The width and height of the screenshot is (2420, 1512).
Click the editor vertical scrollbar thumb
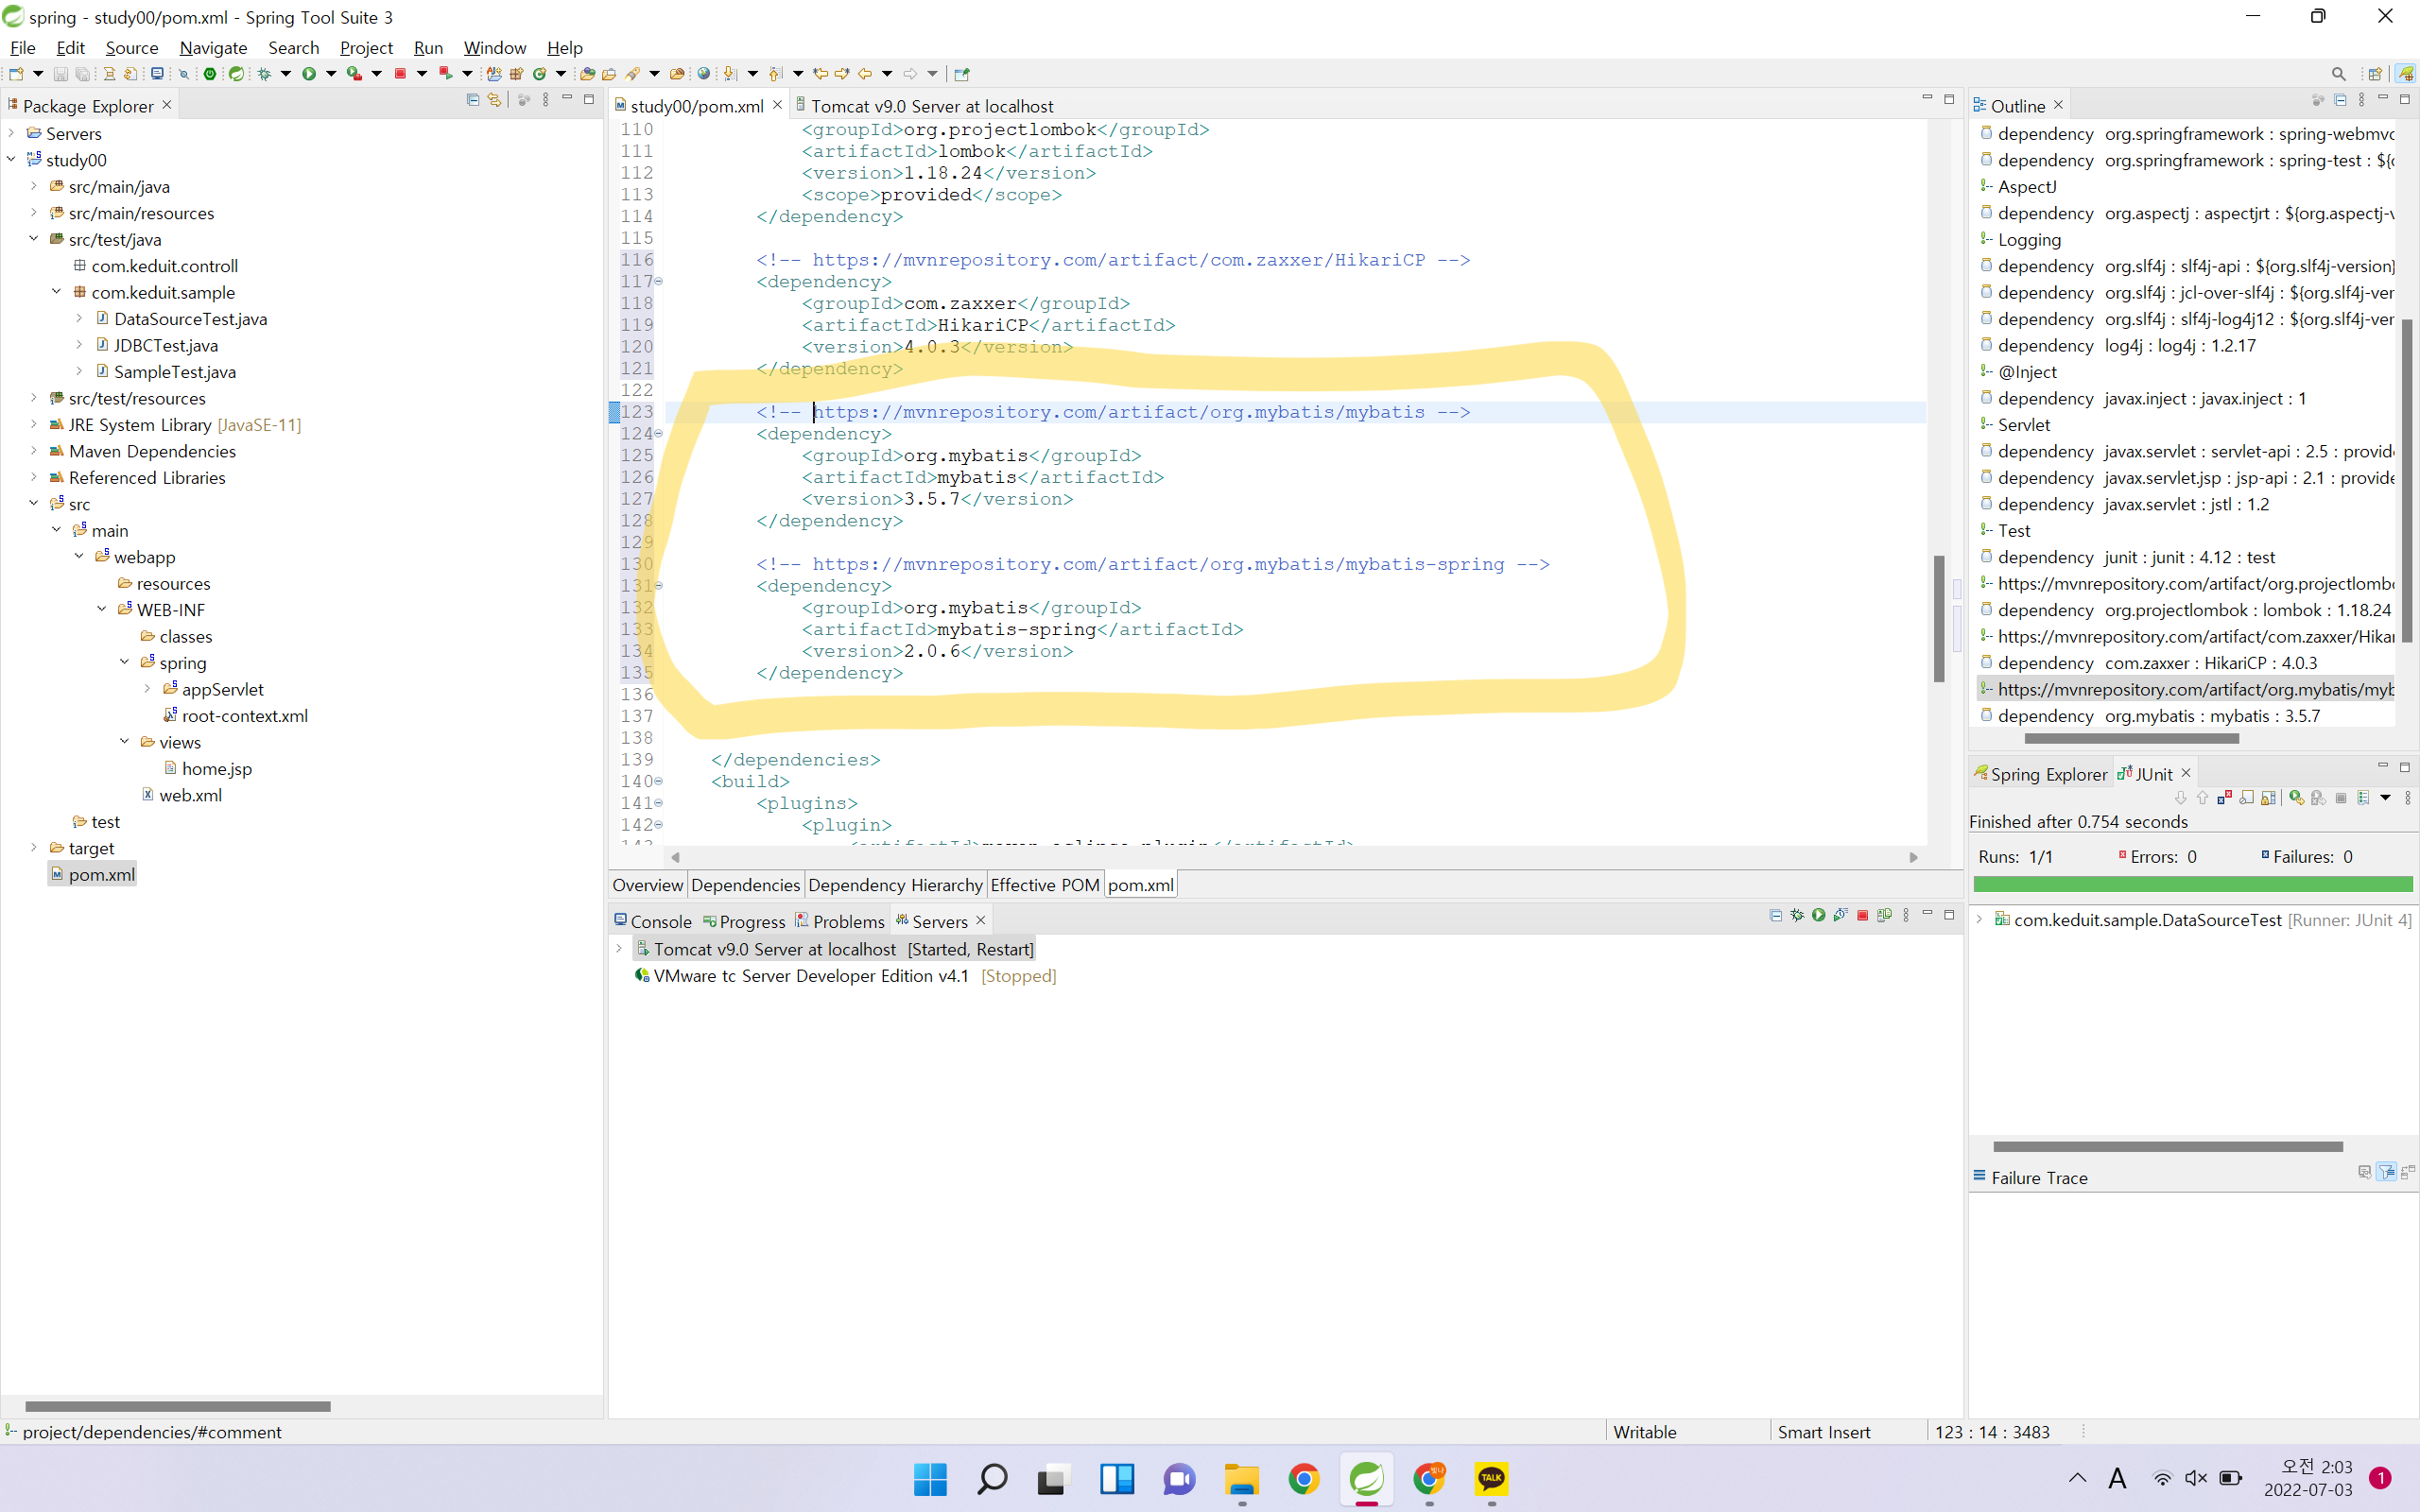coord(1938,618)
